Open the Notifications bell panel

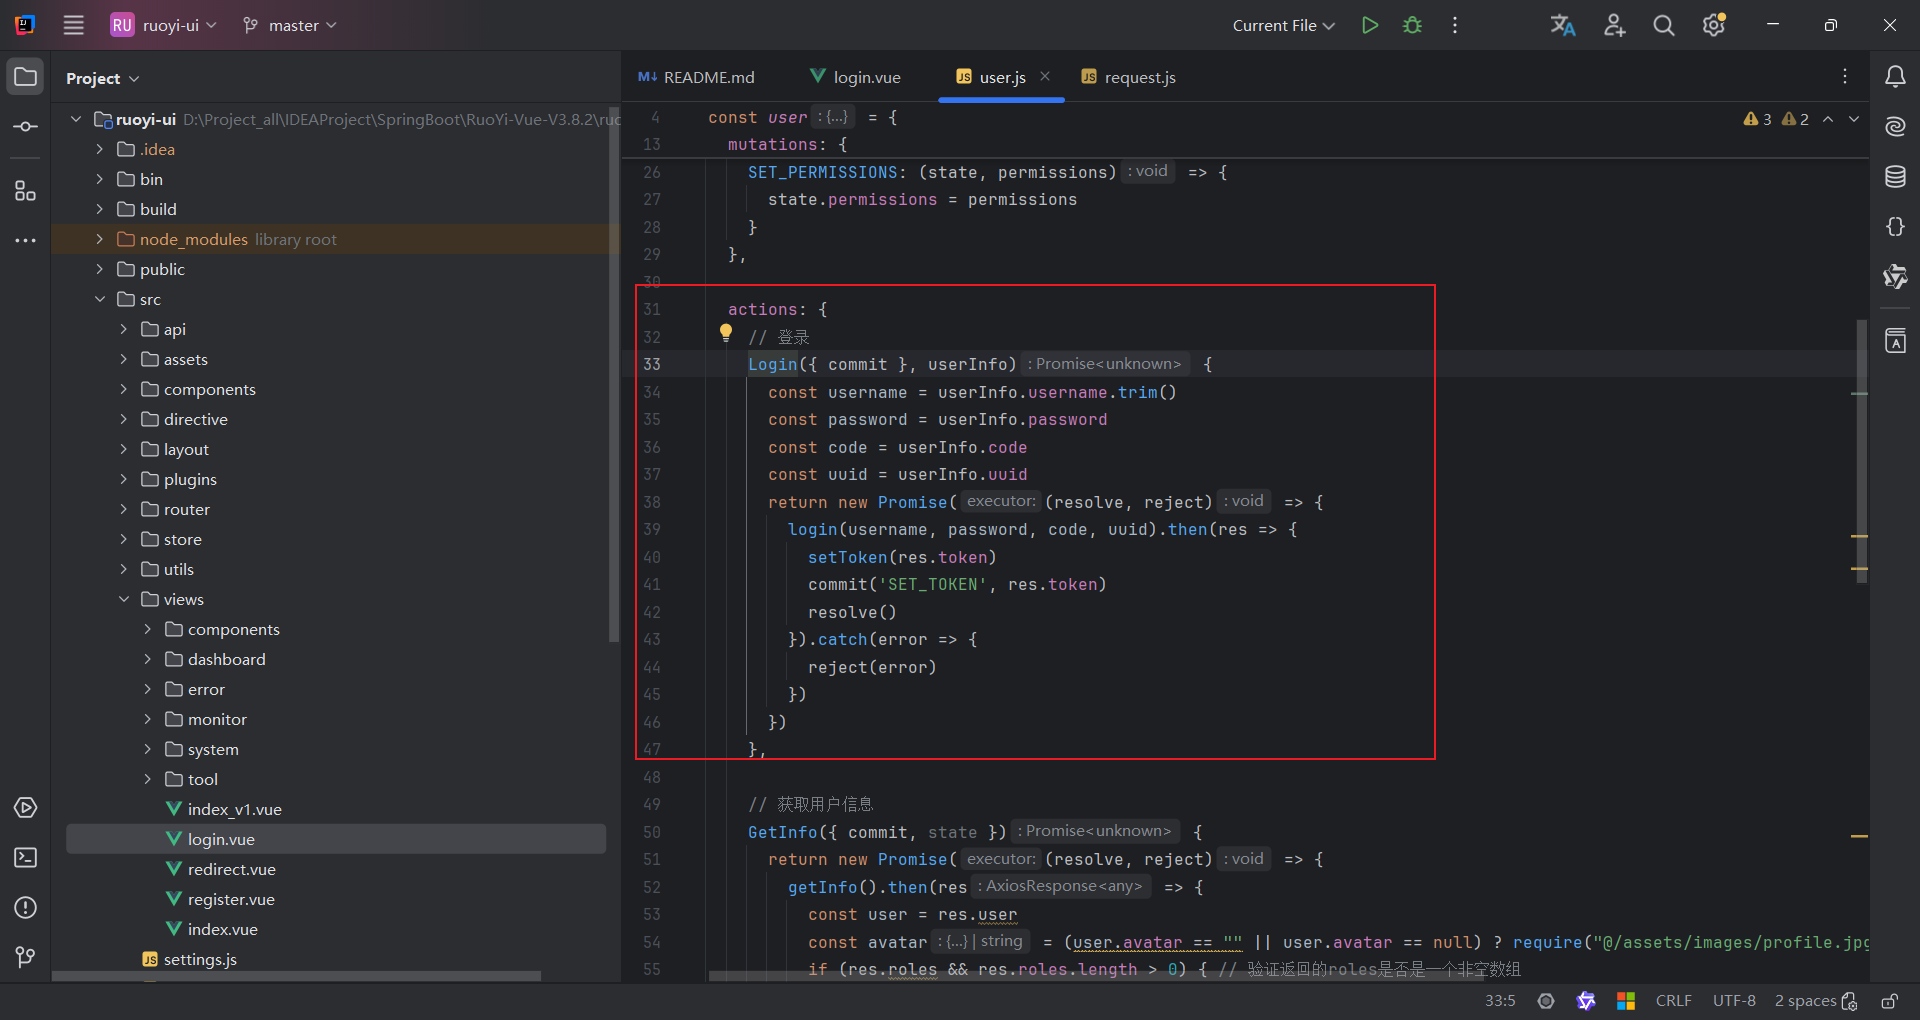tap(1895, 77)
